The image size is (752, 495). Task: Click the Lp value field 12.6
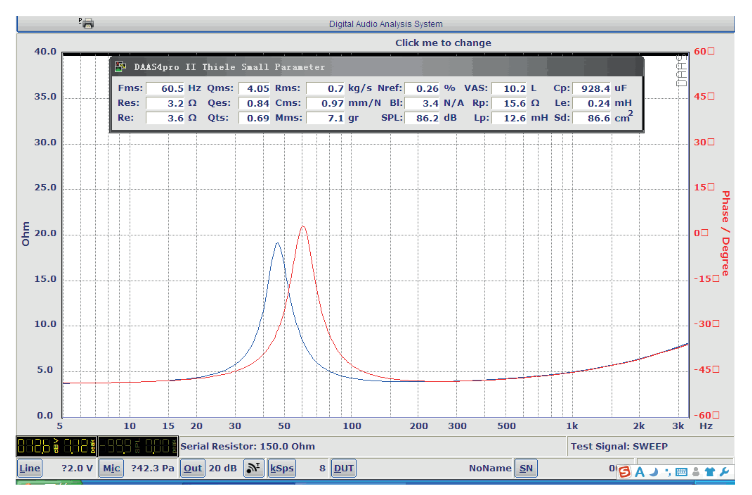tap(509, 118)
